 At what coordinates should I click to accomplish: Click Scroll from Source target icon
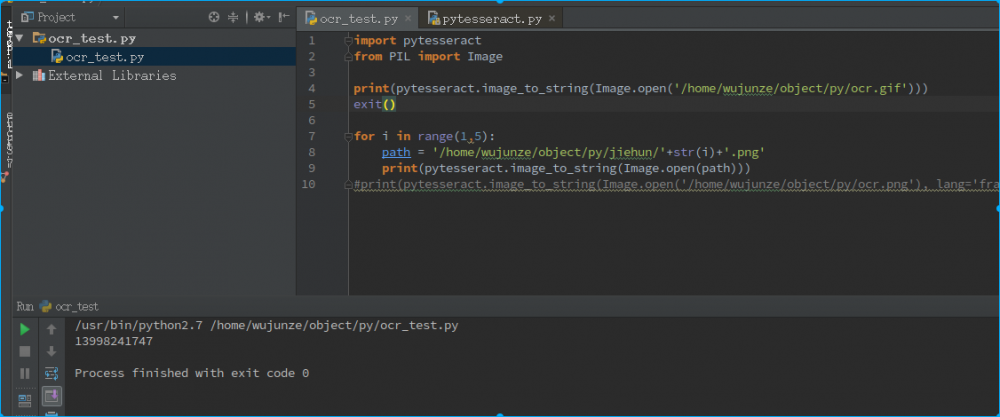point(214,17)
